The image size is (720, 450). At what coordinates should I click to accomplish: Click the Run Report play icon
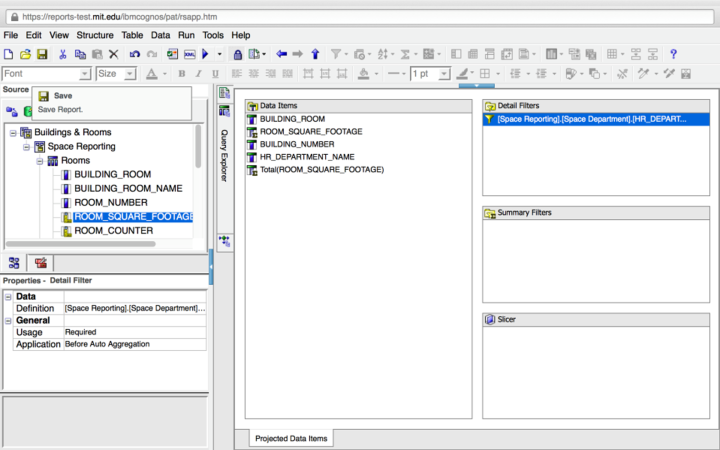click(205, 54)
